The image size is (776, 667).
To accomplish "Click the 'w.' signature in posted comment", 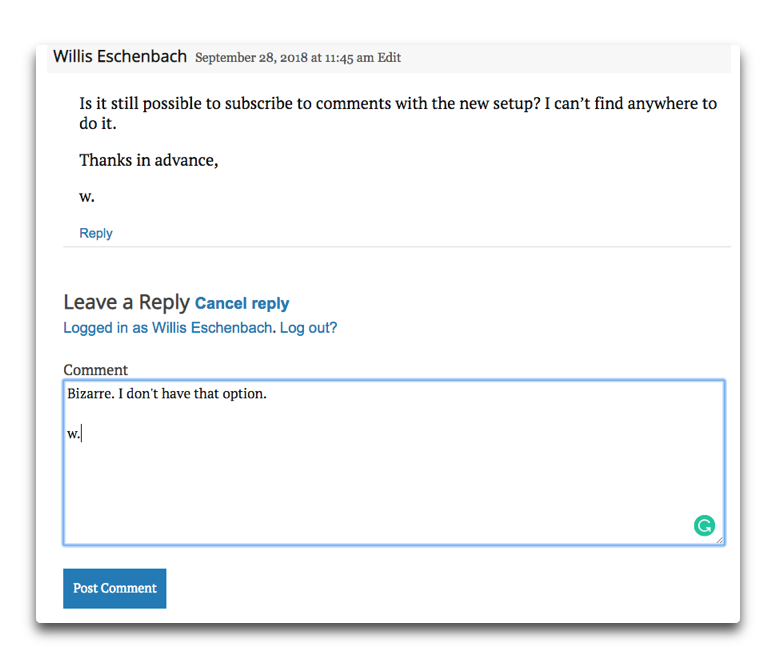I will (87, 197).
